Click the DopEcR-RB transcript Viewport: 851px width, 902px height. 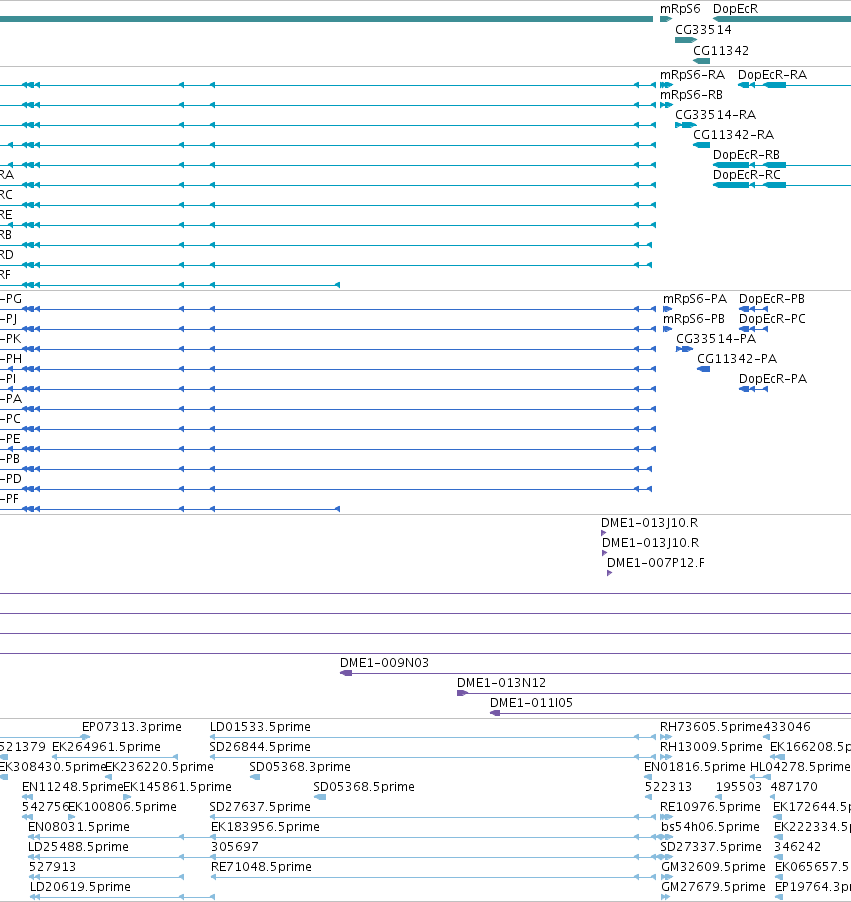tap(782, 165)
